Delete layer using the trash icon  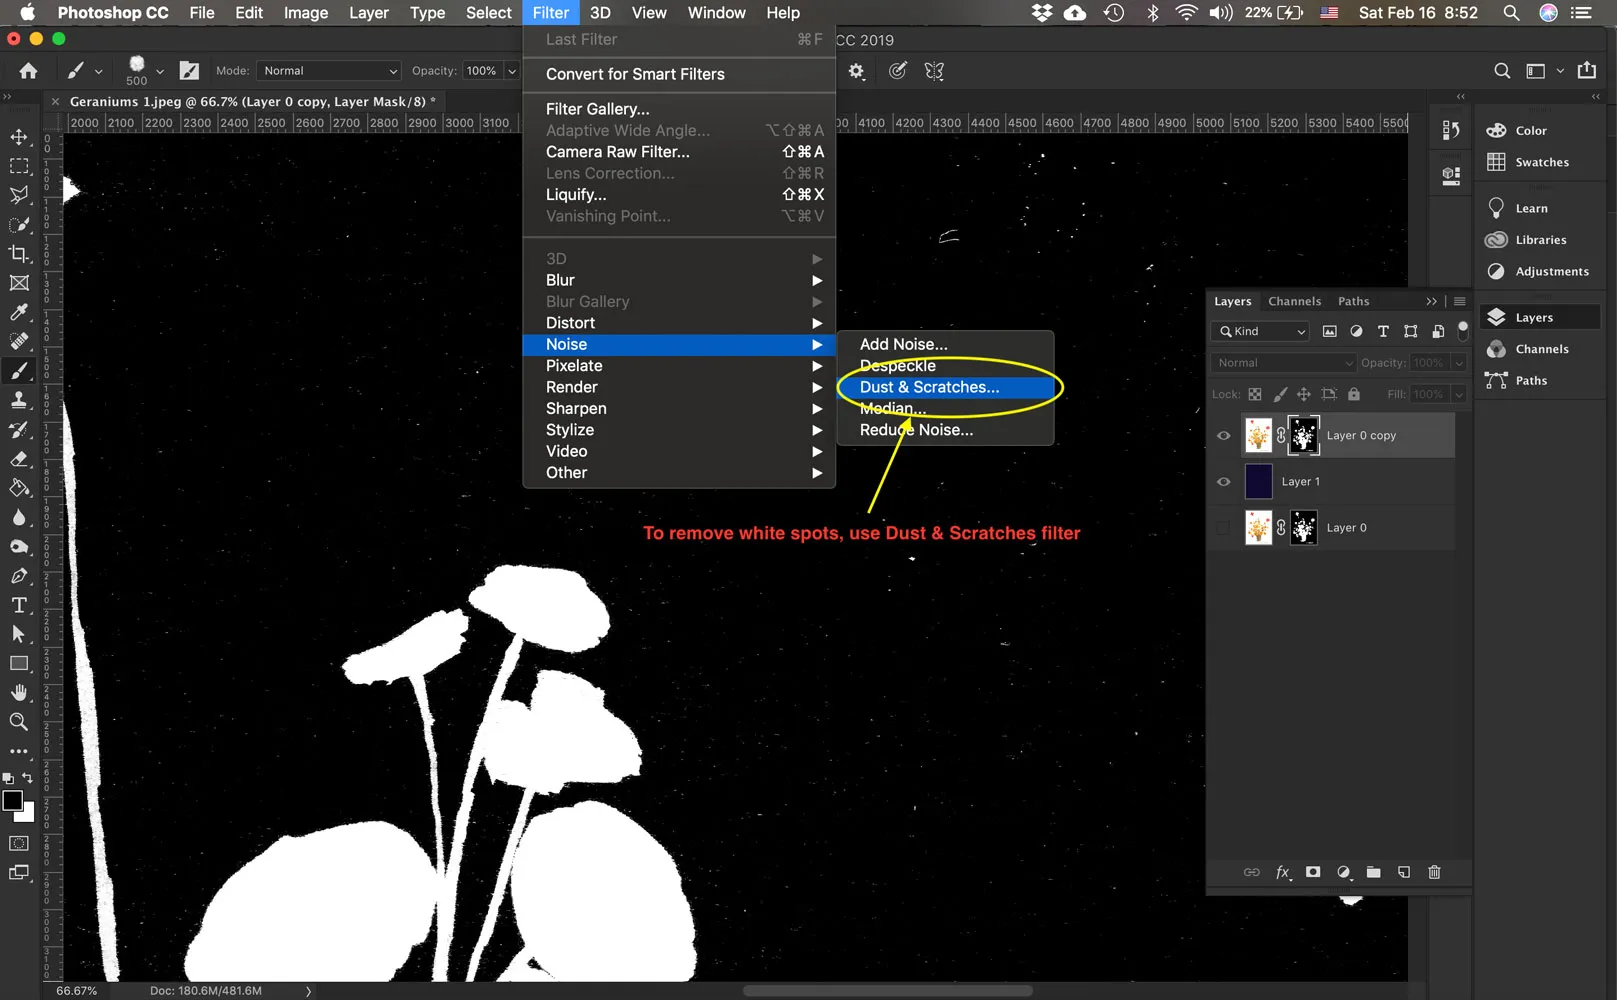coord(1434,872)
